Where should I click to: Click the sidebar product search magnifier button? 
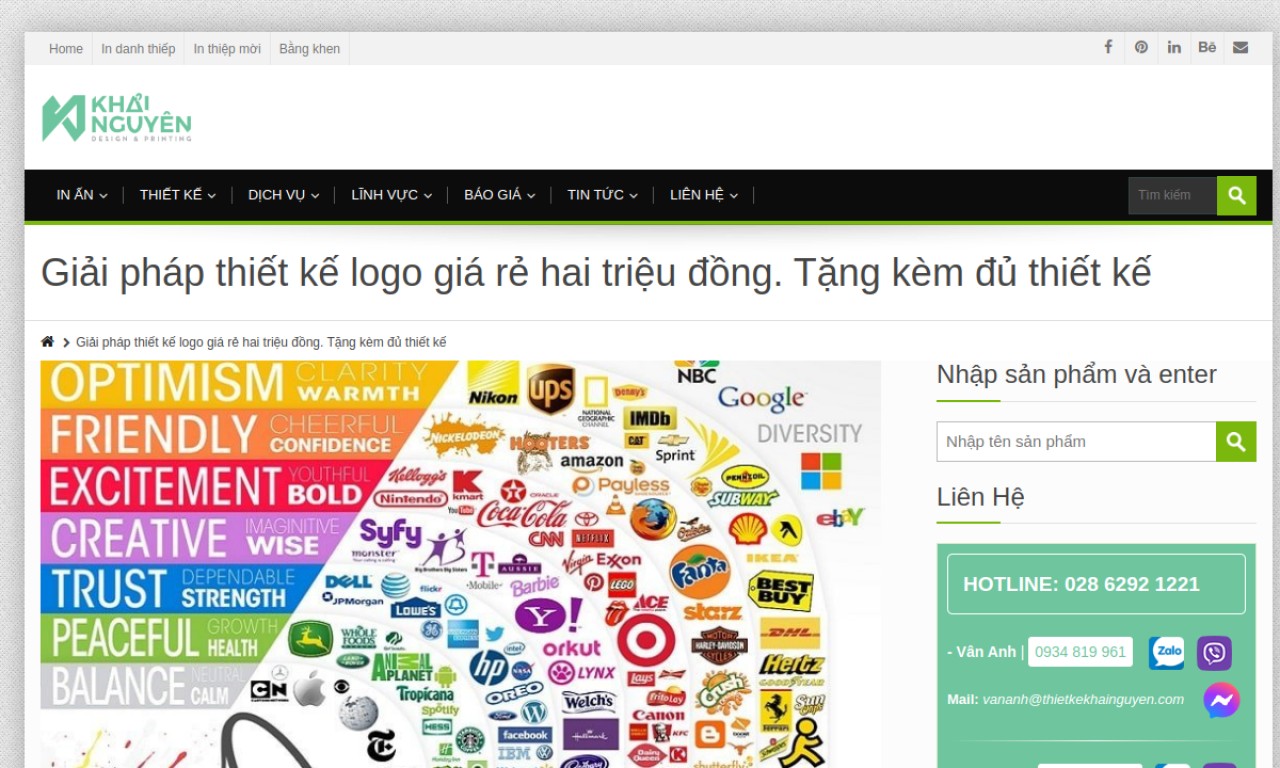coord(1236,441)
